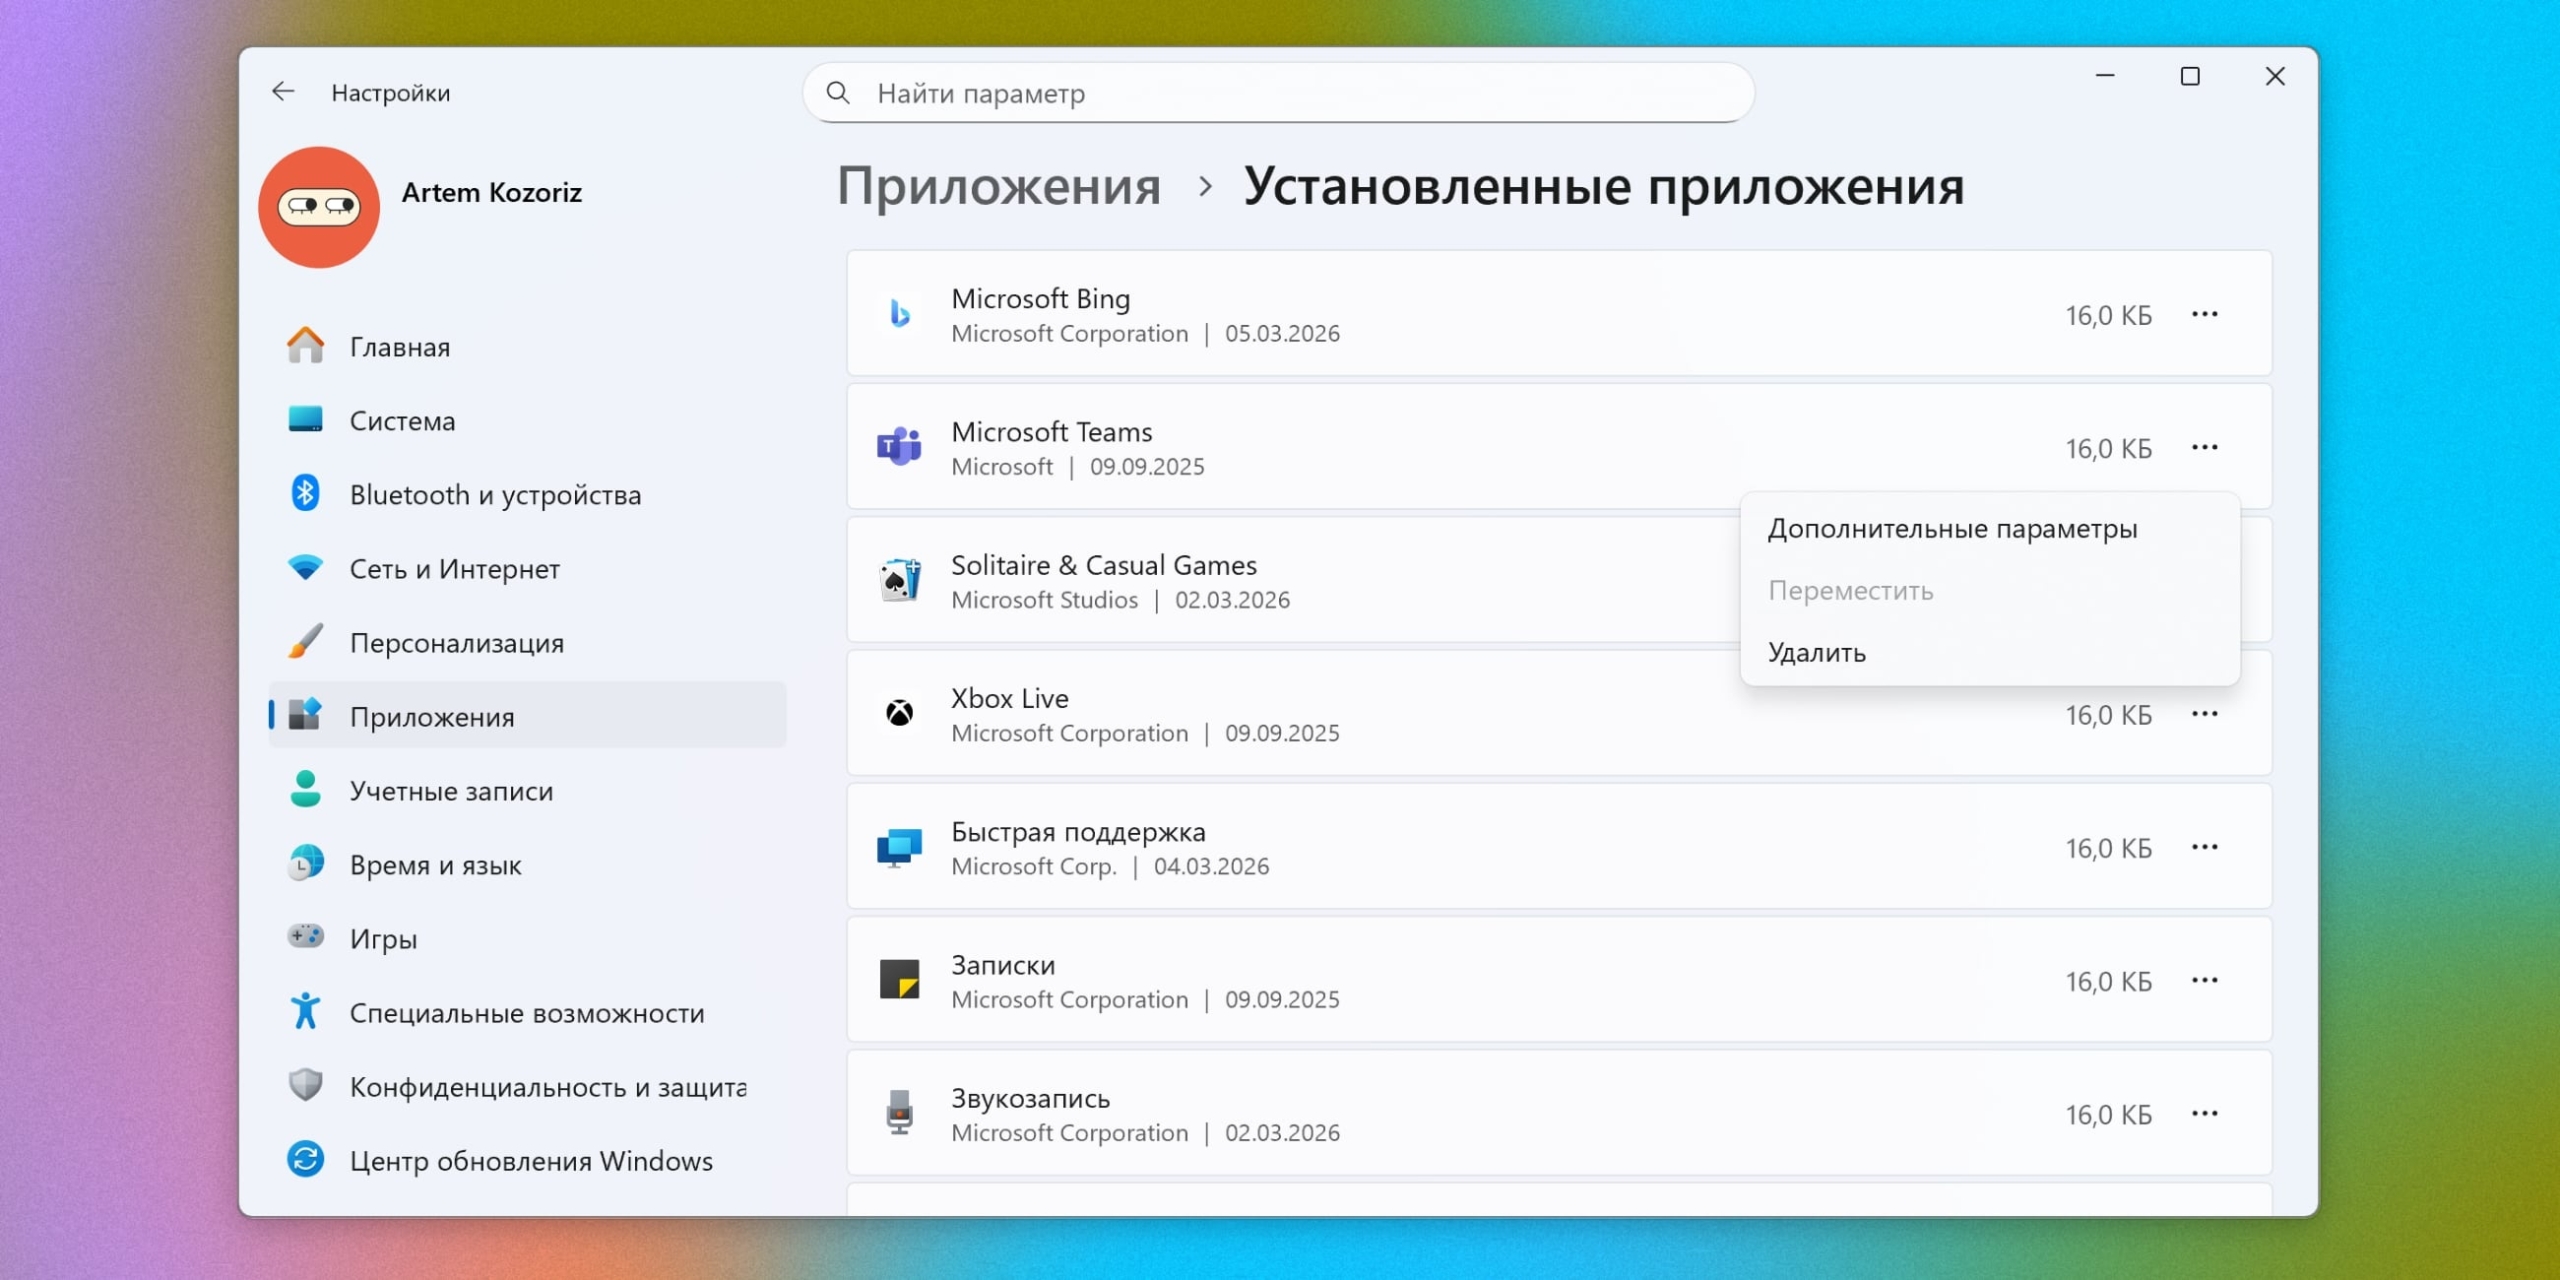2560x1280 pixels.
Task: Click Приложения in the breadcrumb
Action: pos(1001,186)
